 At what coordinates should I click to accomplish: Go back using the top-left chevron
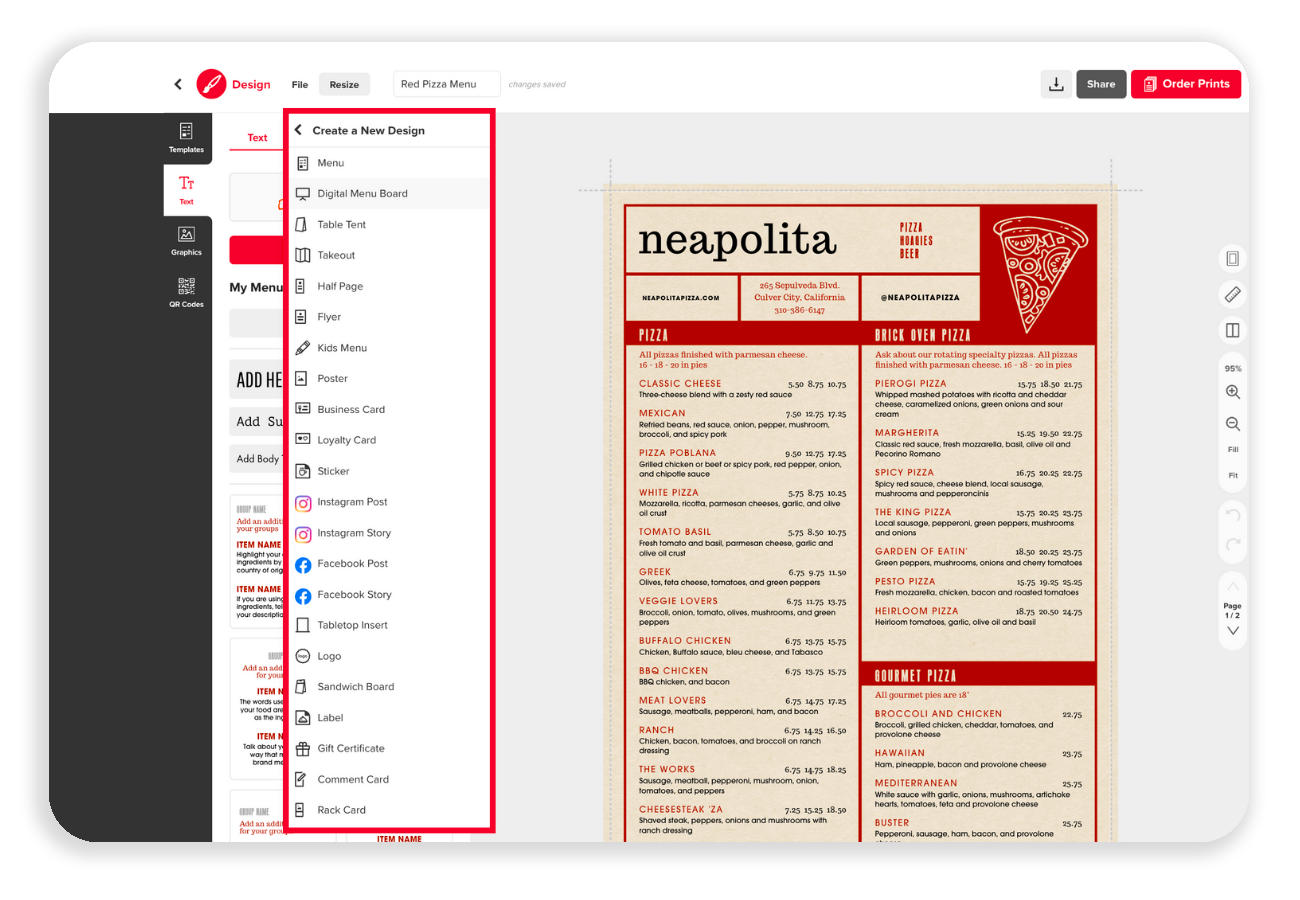coord(178,84)
